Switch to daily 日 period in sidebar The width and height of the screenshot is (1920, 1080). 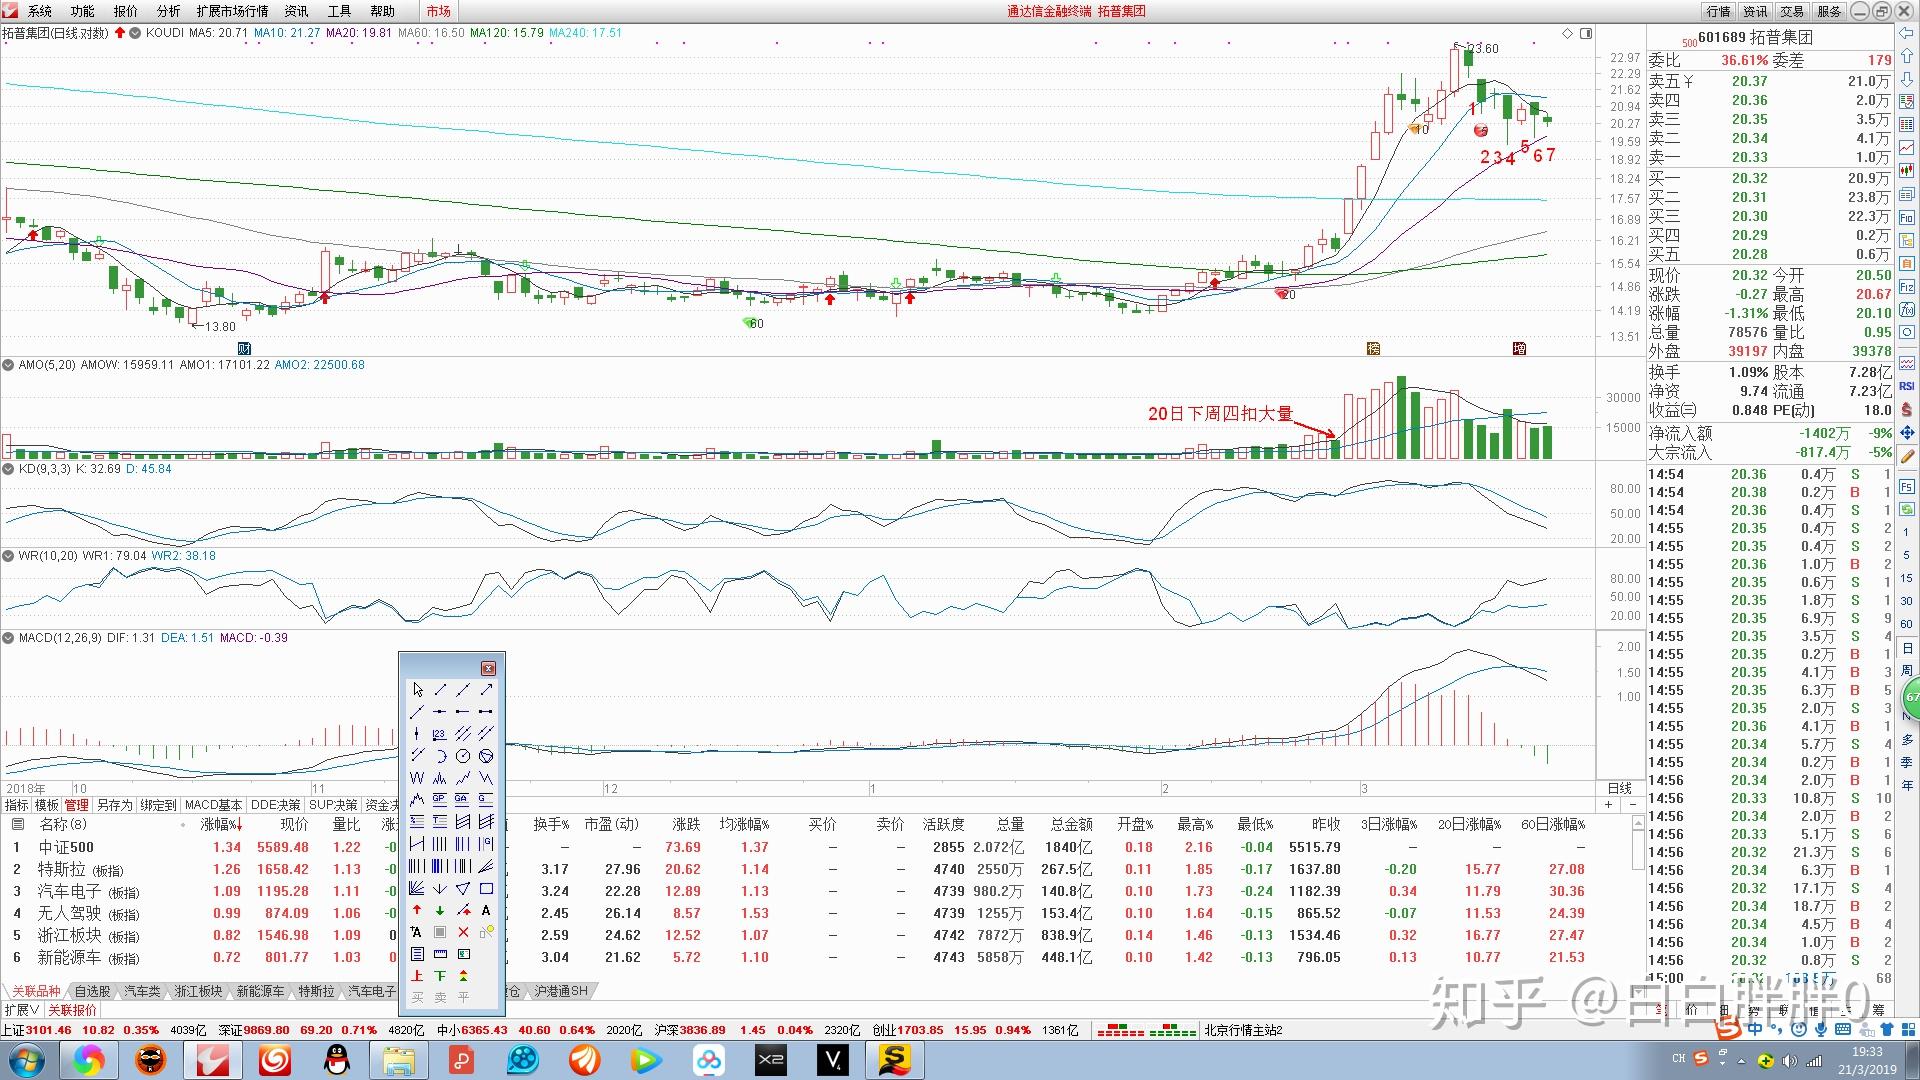[x=1907, y=648]
